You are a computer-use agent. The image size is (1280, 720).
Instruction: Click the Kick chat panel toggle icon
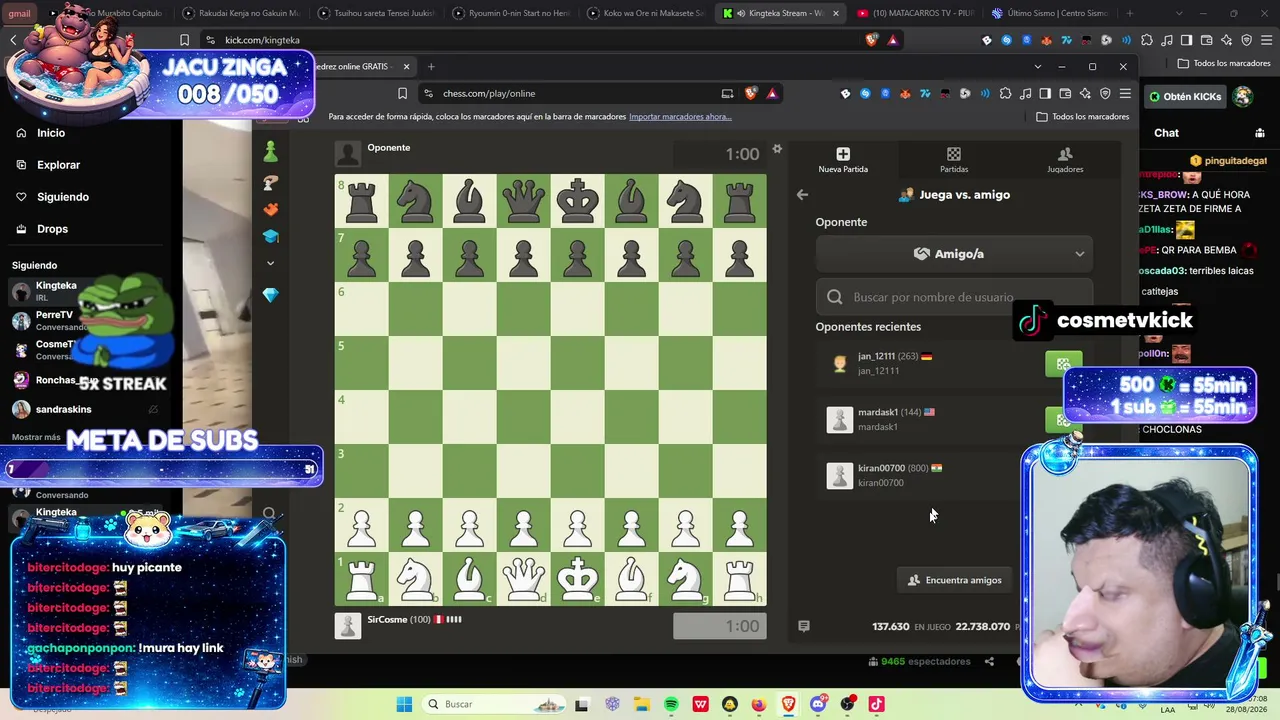point(1259,133)
